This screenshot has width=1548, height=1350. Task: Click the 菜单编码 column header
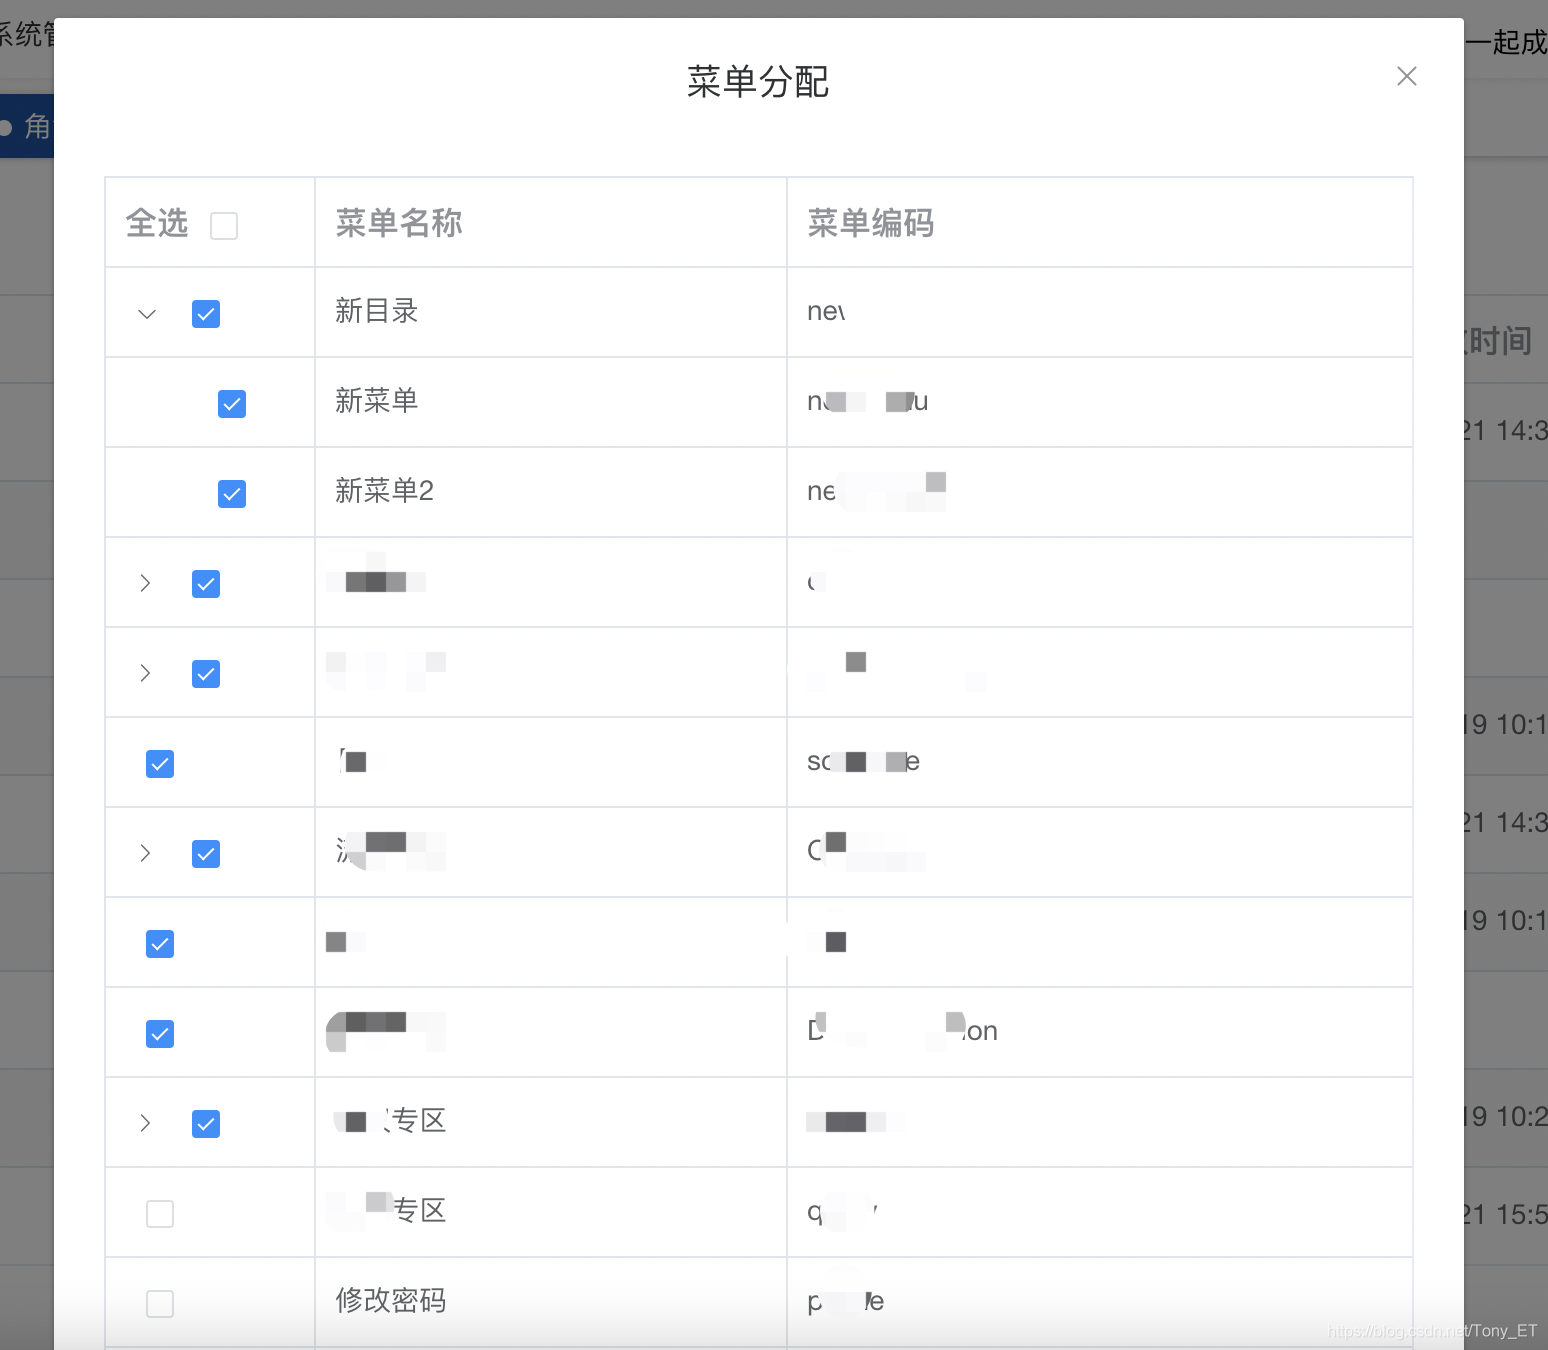1100,223
